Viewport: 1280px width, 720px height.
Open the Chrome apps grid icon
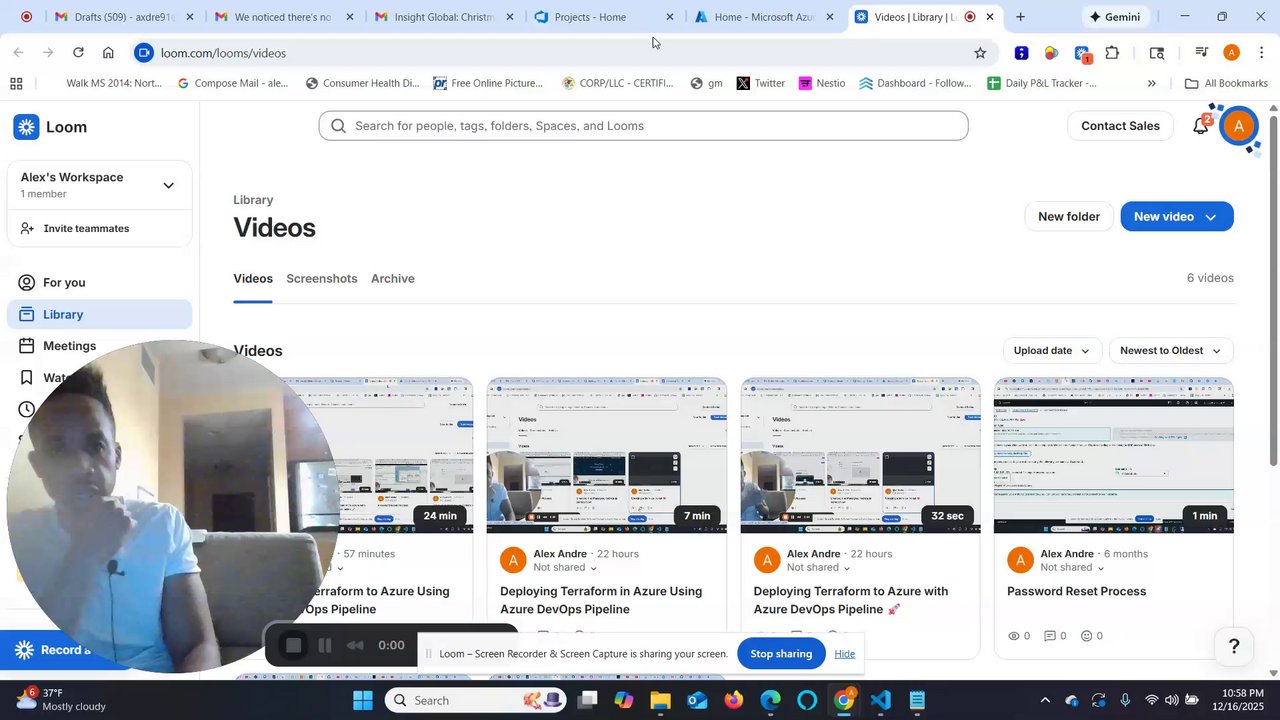[16, 83]
